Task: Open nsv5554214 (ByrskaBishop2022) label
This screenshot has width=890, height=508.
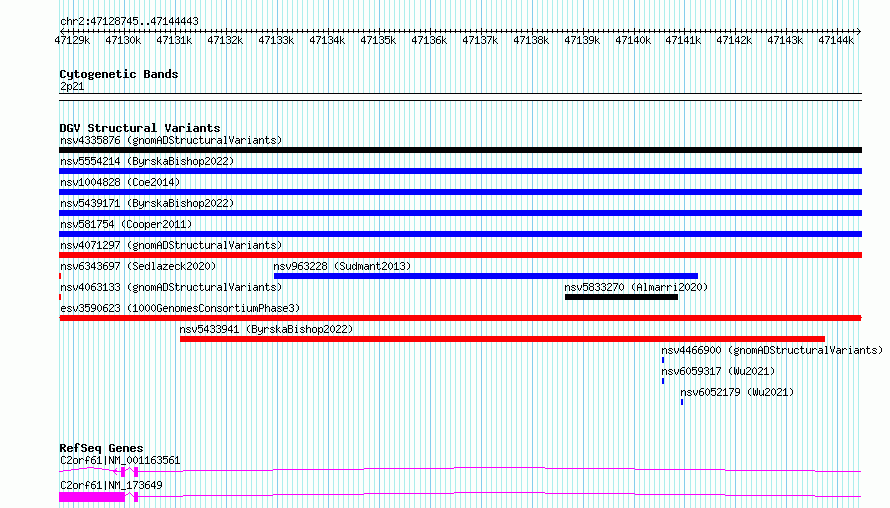Action: (x=147, y=161)
